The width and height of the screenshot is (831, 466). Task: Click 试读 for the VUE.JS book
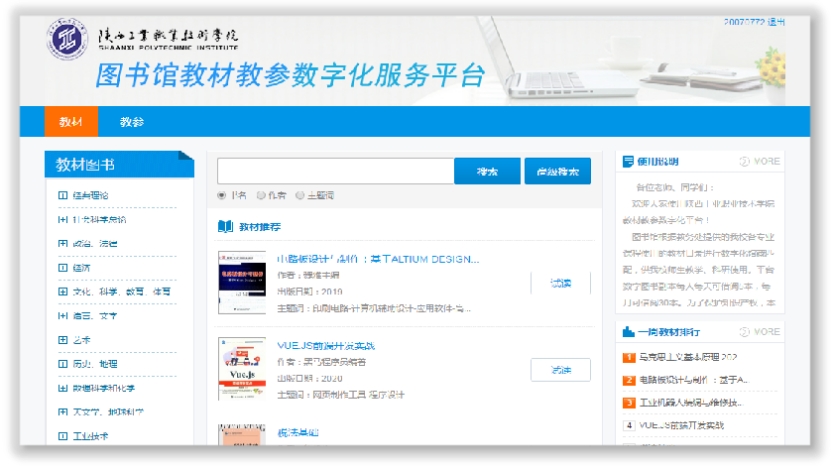click(560, 370)
